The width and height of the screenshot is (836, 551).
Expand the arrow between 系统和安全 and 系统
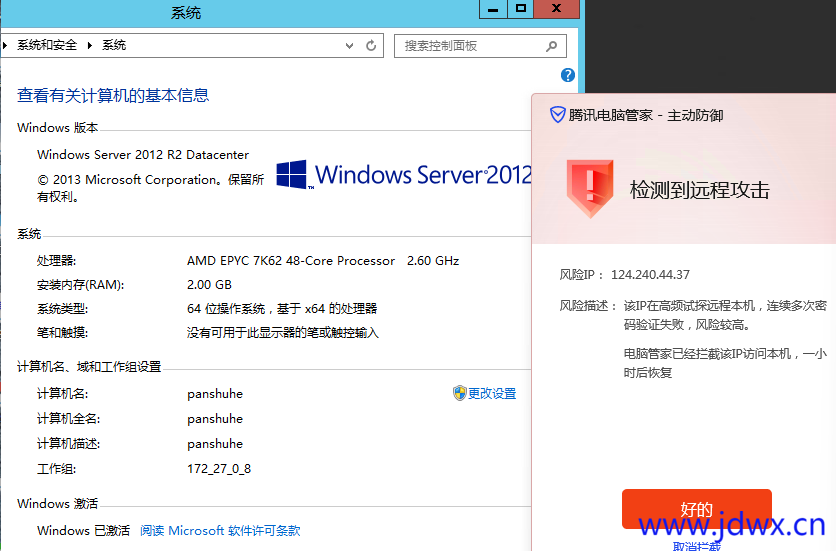point(90,45)
